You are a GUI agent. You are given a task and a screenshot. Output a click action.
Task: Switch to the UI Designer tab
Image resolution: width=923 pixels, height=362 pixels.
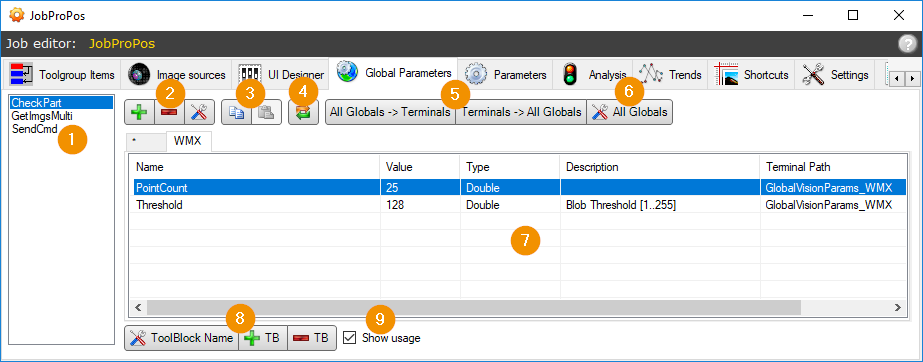[280, 75]
